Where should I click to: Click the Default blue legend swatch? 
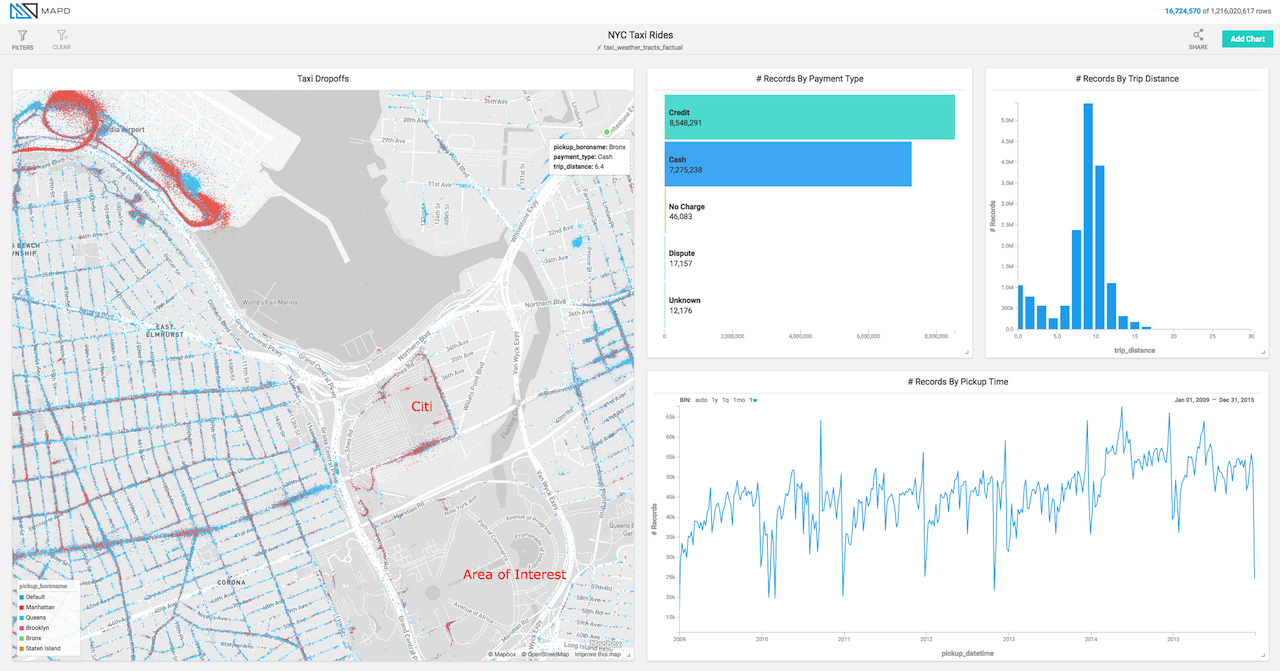pos(21,597)
